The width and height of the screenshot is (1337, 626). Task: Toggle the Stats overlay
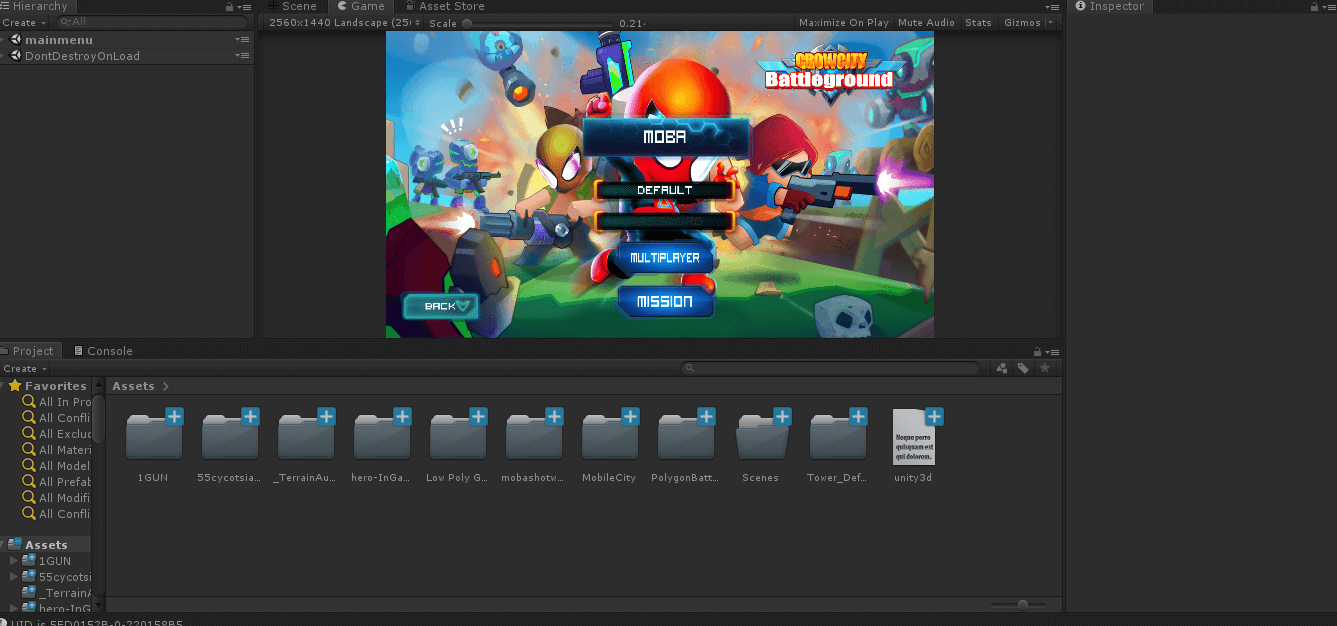(x=978, y=23)
